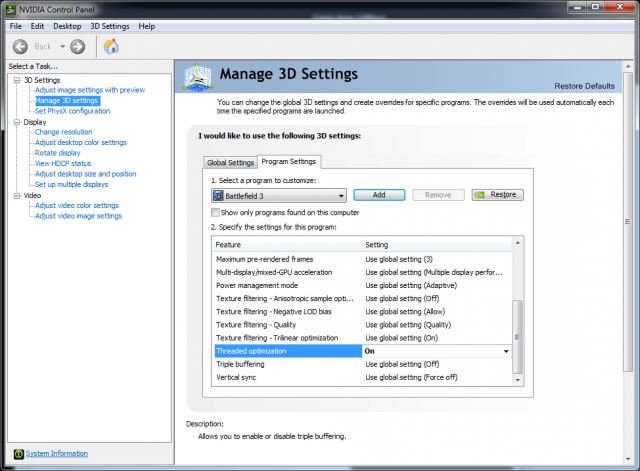Open Set up multiple displays
This screenshot has height=471, width=640.
click(71, 184)
